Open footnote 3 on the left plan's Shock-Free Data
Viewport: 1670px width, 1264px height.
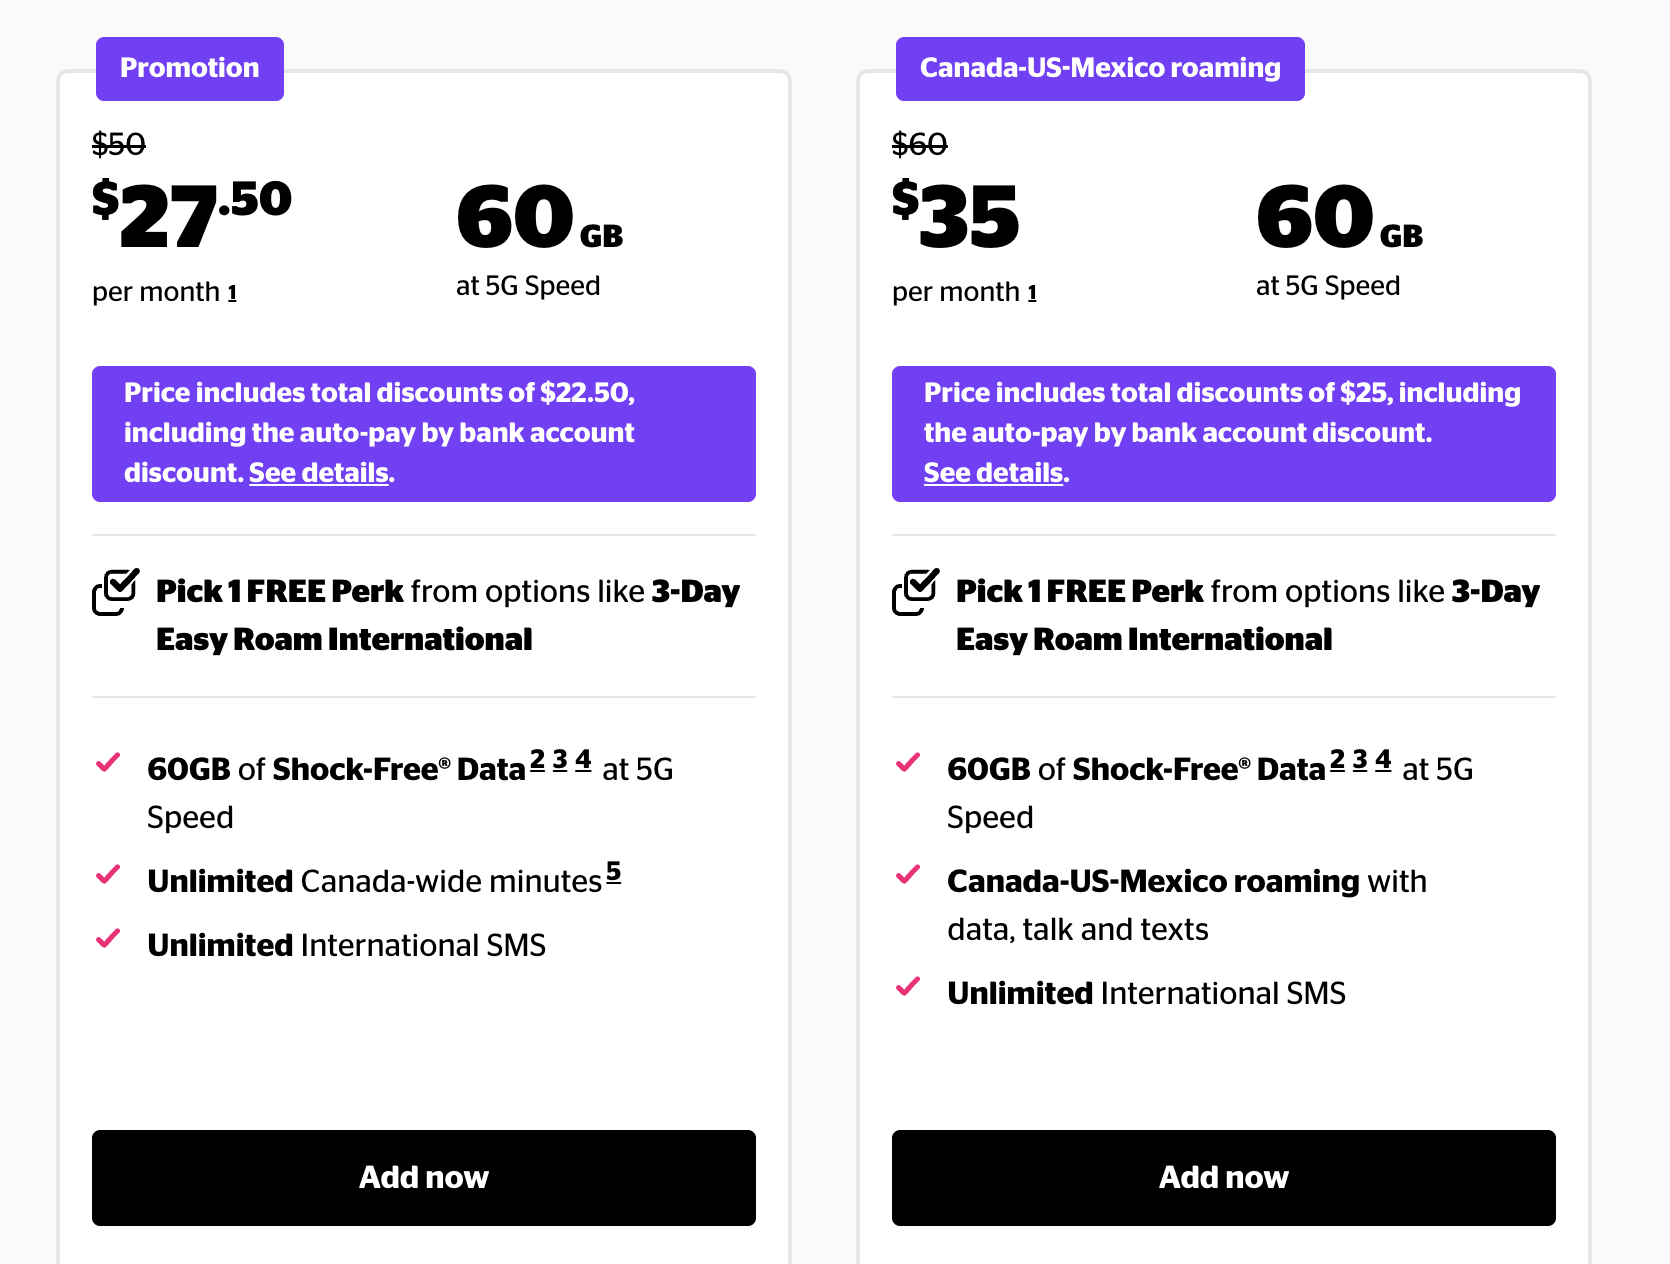coord(560,760)
